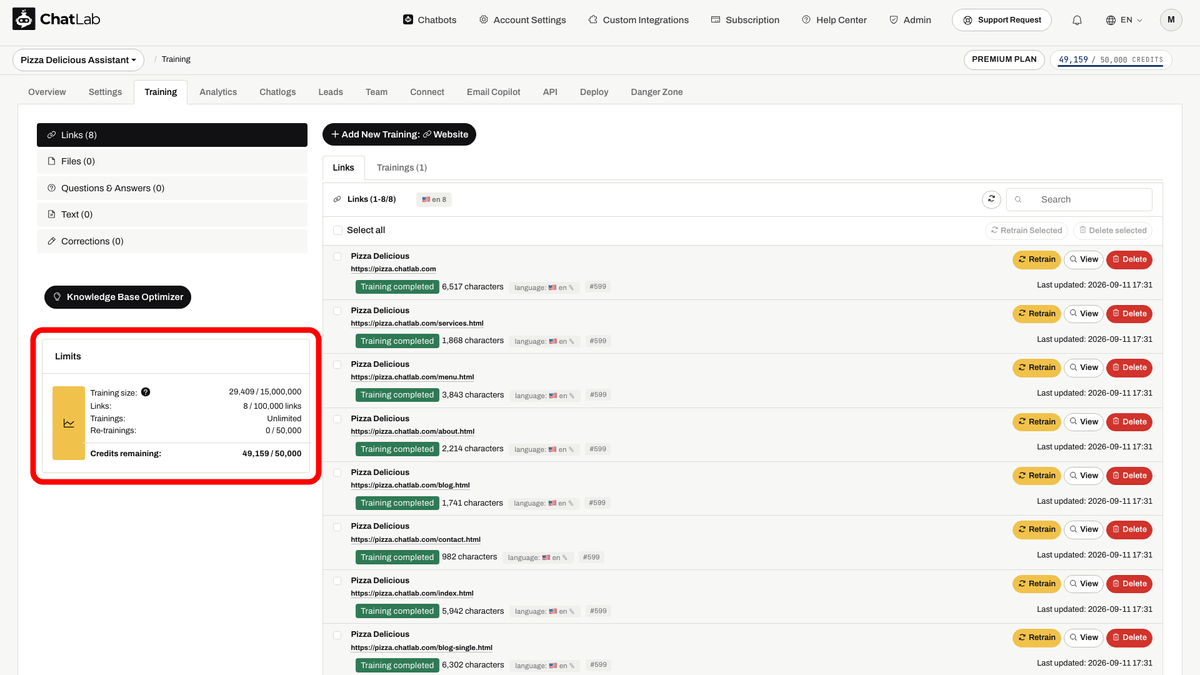Open Custom Integrations page
1200x675 pixels.
[x=638, y=20]
